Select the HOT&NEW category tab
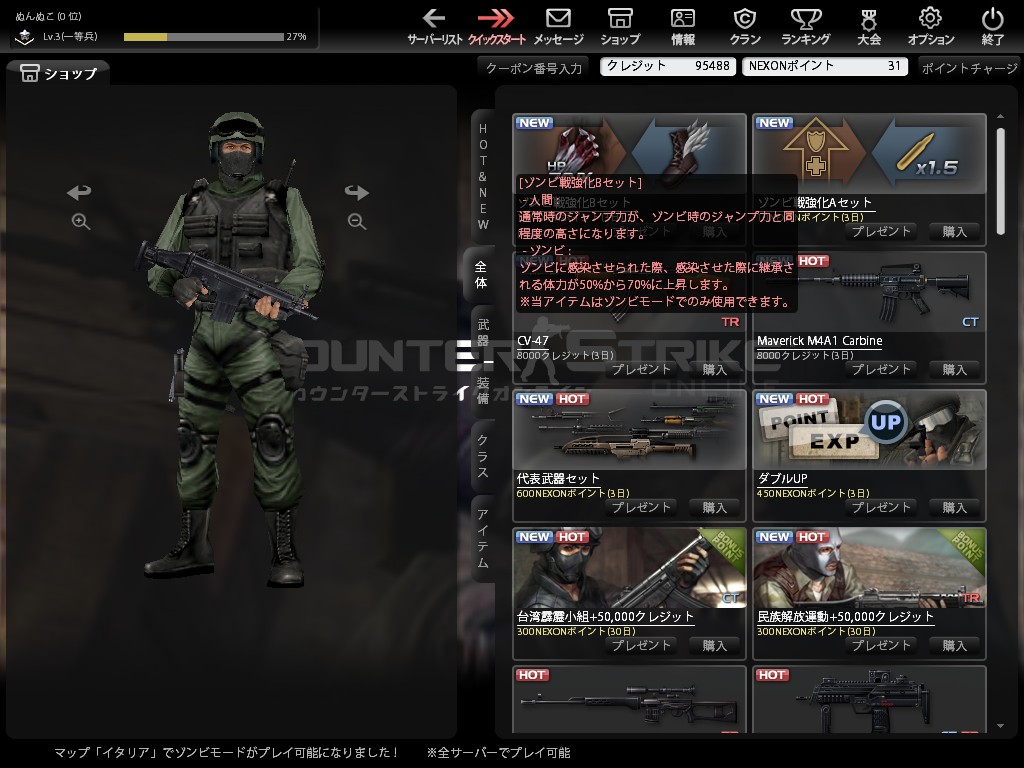The image size is (1024, 768). click(x=483, y=176)
